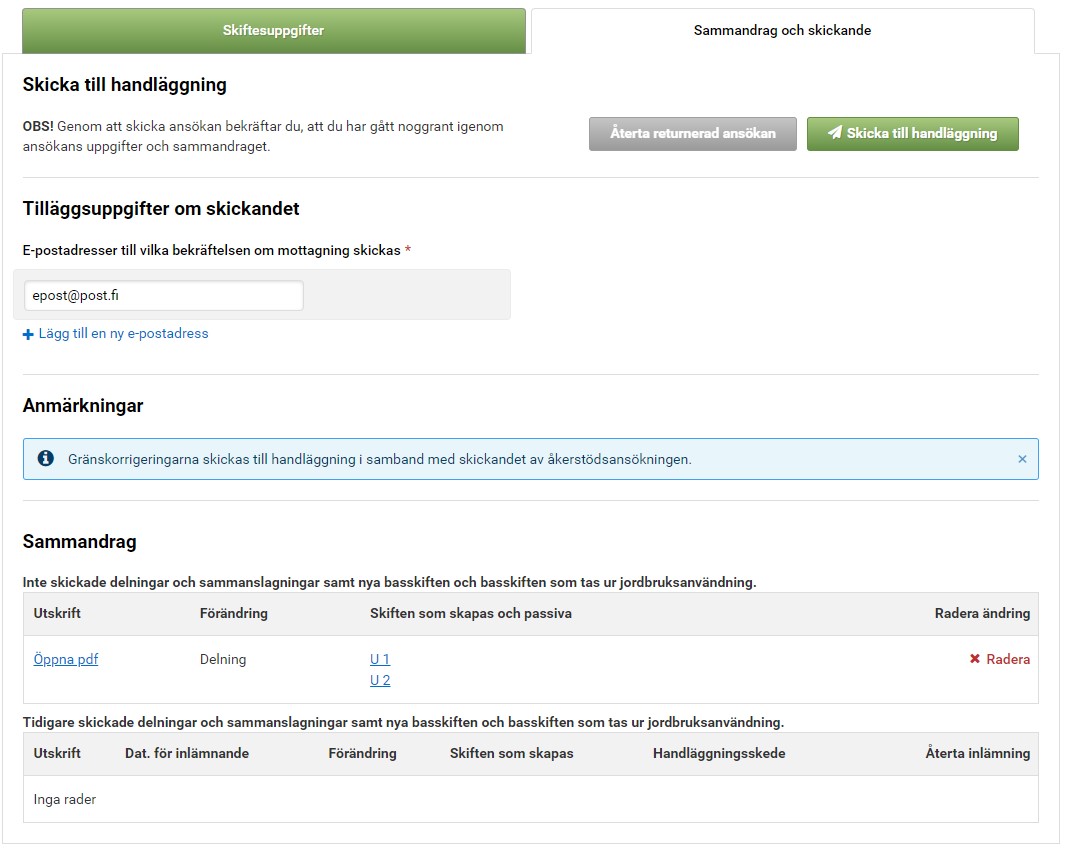Open the U 1 parcel link
Image resolution: width=1067 pixels, height=855 pixels.
pyautogui.click(x=380, y=659)
